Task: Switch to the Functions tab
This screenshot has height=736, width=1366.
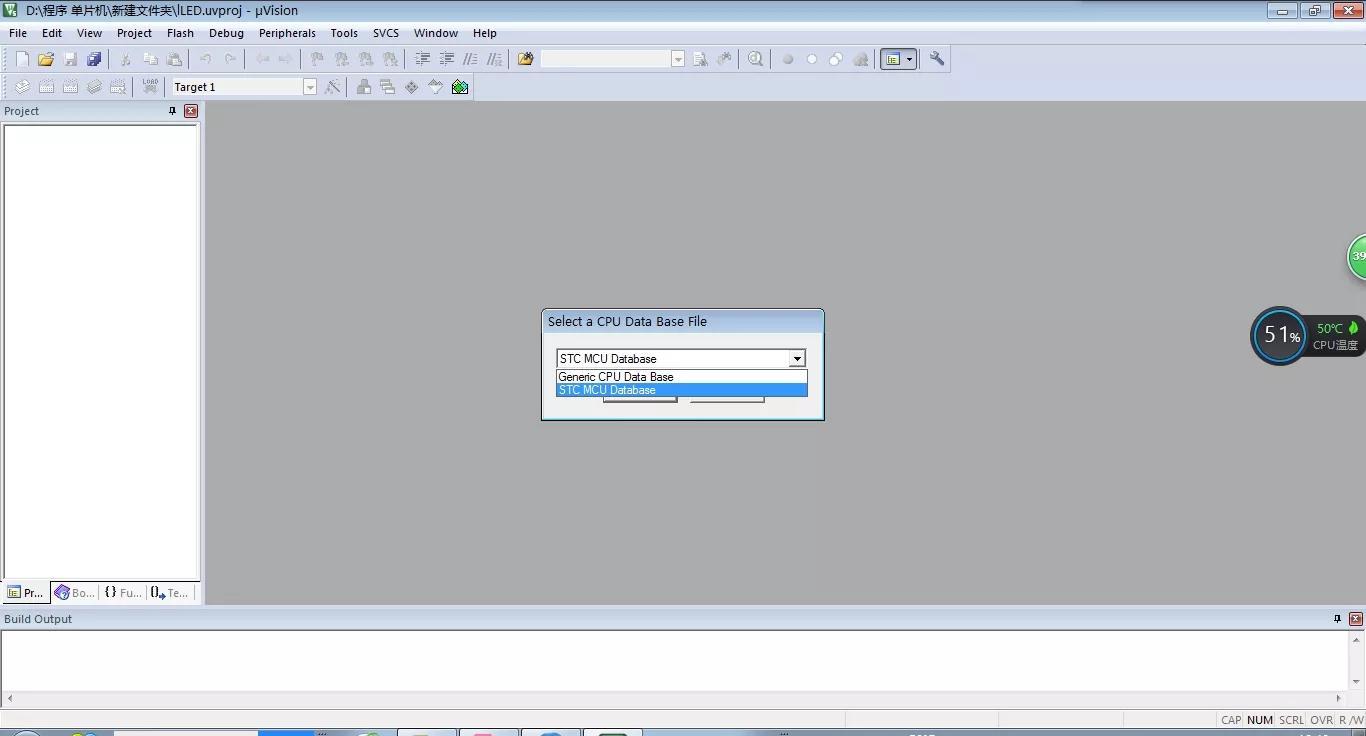Action: [x=123, y=593]
